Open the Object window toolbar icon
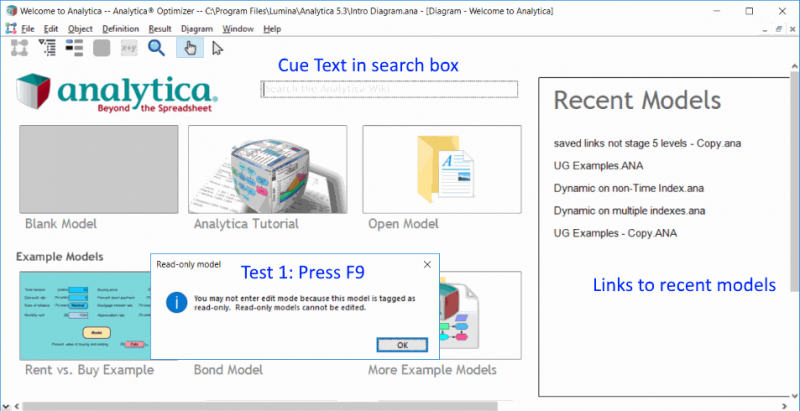 point(74,48)
